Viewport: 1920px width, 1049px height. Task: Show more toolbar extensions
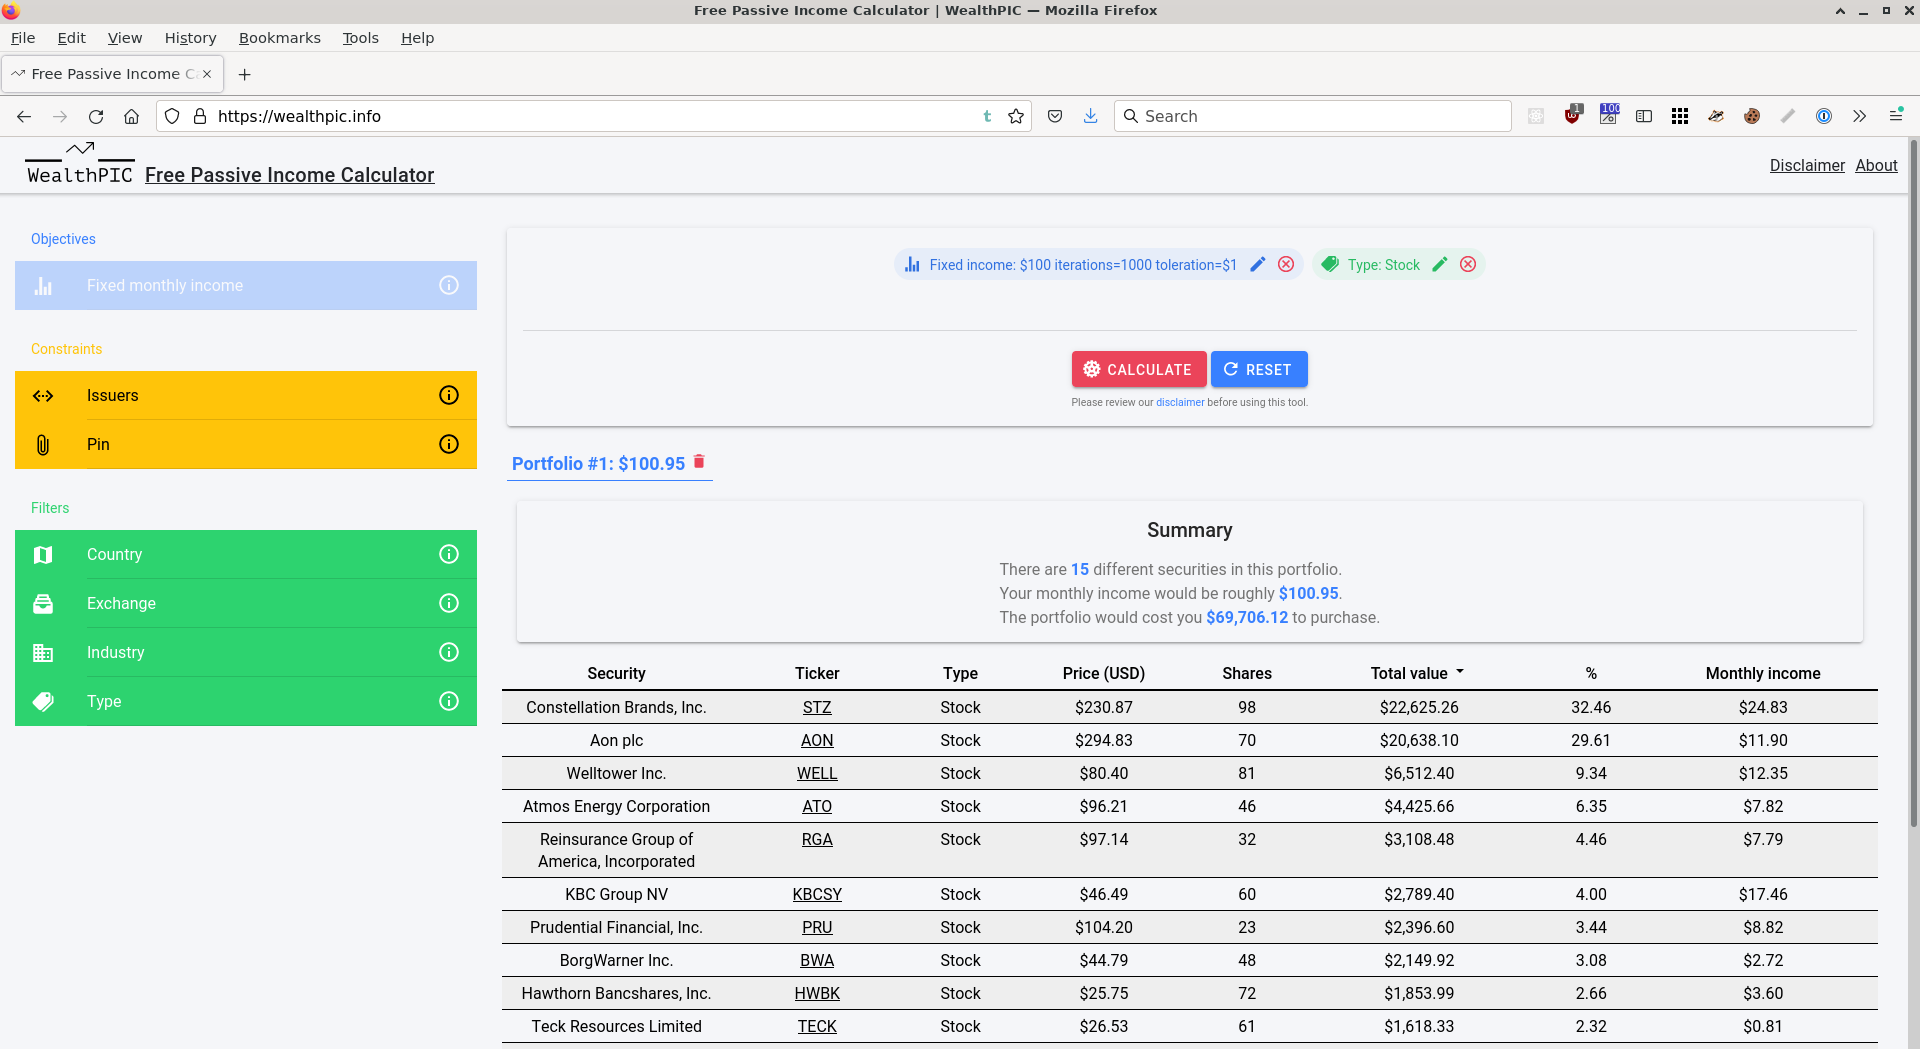click(1859, 116)
